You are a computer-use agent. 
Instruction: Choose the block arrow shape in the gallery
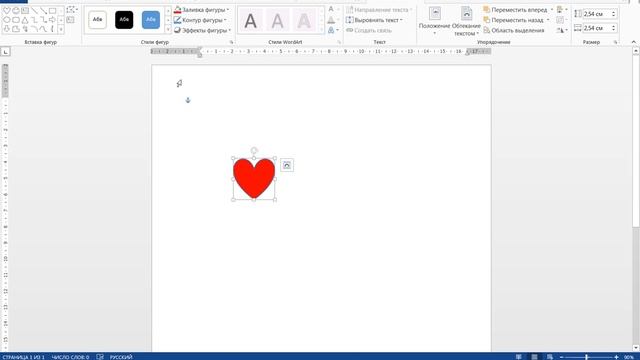[x=52, y=20]
